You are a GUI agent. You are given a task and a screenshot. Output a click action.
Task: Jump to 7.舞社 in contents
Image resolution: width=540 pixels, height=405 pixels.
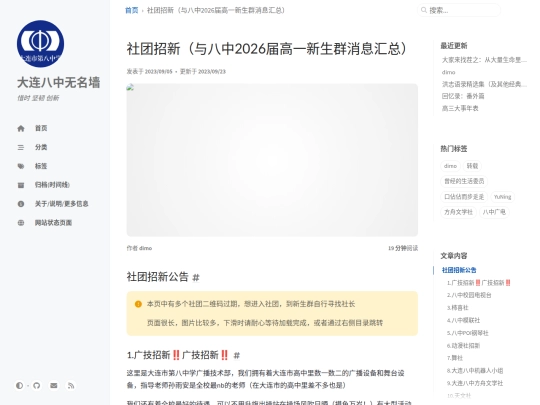click(x=455, y=358)
